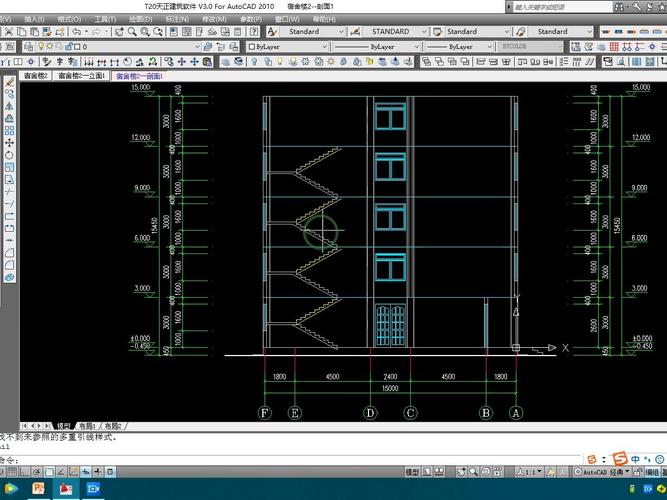
Task: Click the Copy icon in the standard toolbar
Action: (x=21, y=32)
